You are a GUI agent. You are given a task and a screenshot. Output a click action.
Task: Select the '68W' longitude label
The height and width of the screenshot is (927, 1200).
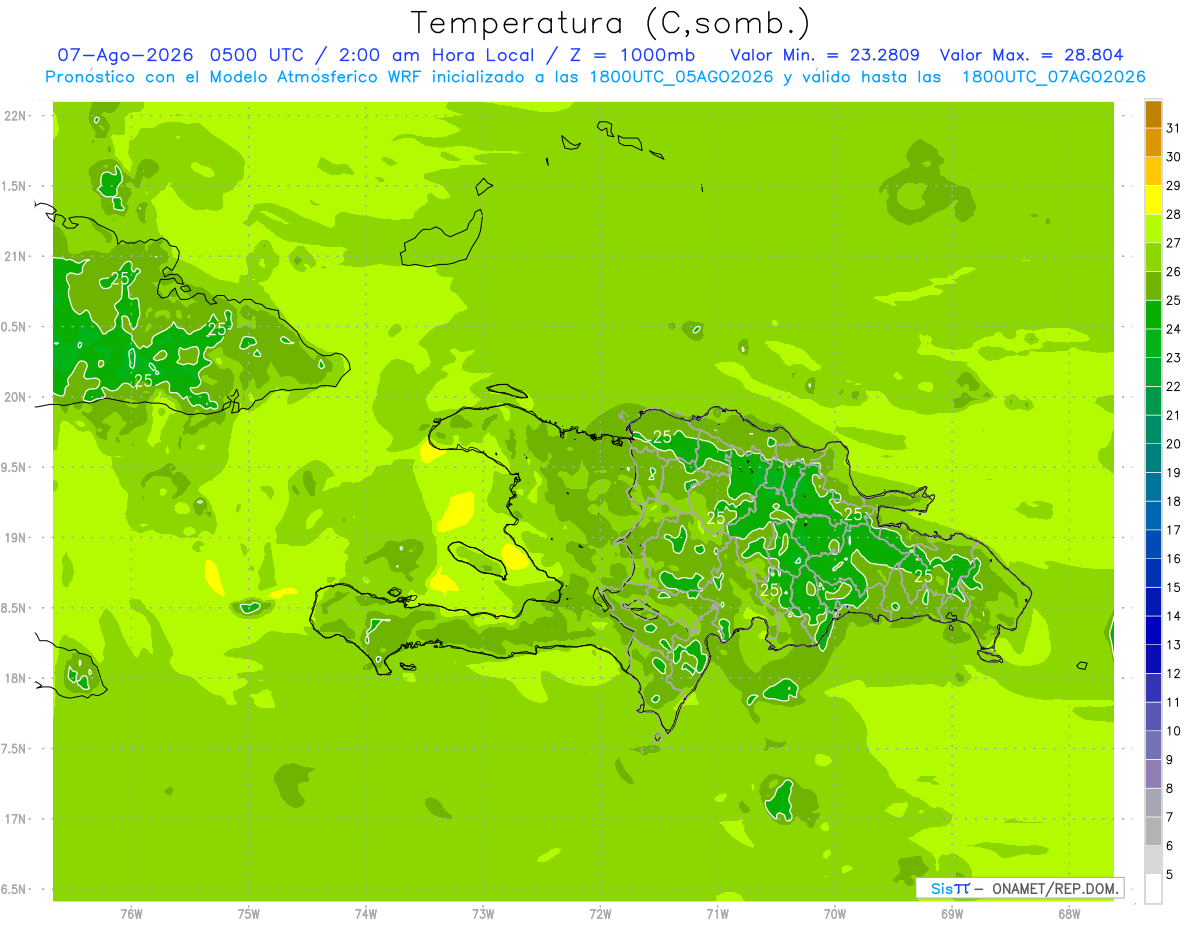click(x=1069, y=914)
